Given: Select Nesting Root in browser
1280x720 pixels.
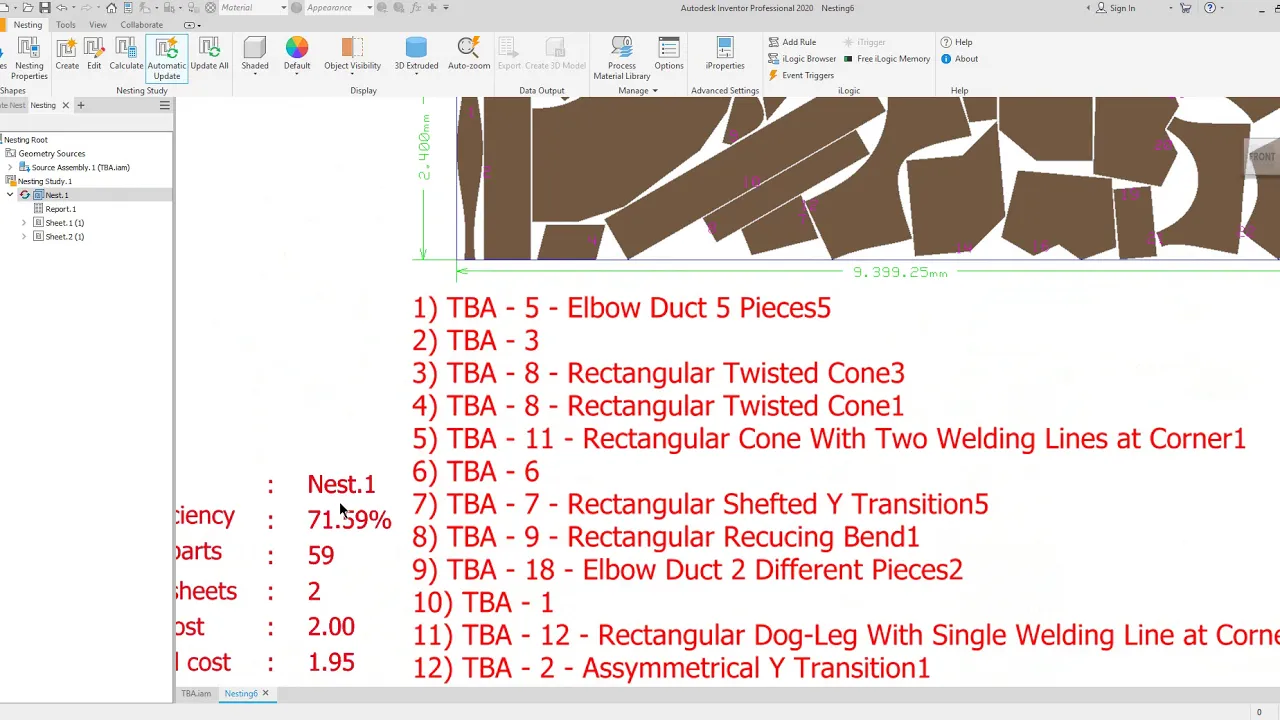Looking at the screenshot, I should 25,140.
